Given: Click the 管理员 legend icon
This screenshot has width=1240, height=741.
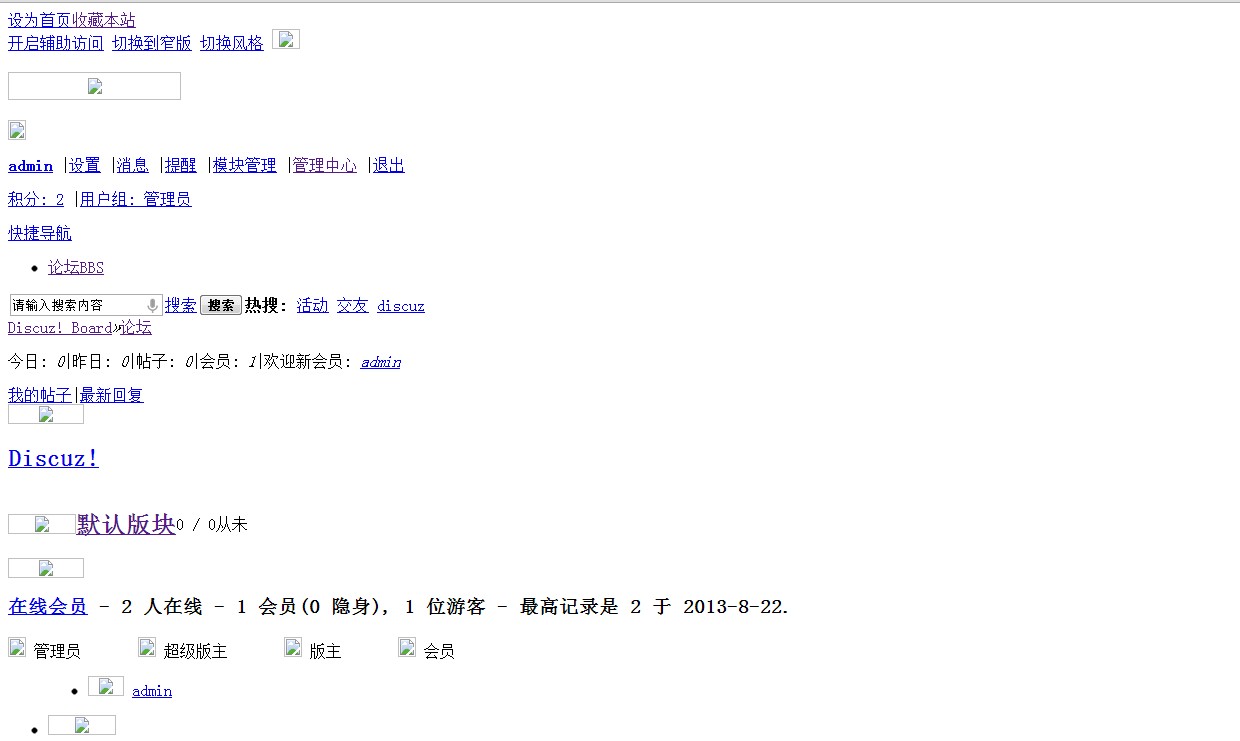Looking at the screenshot, I should (x=17, y=647).
